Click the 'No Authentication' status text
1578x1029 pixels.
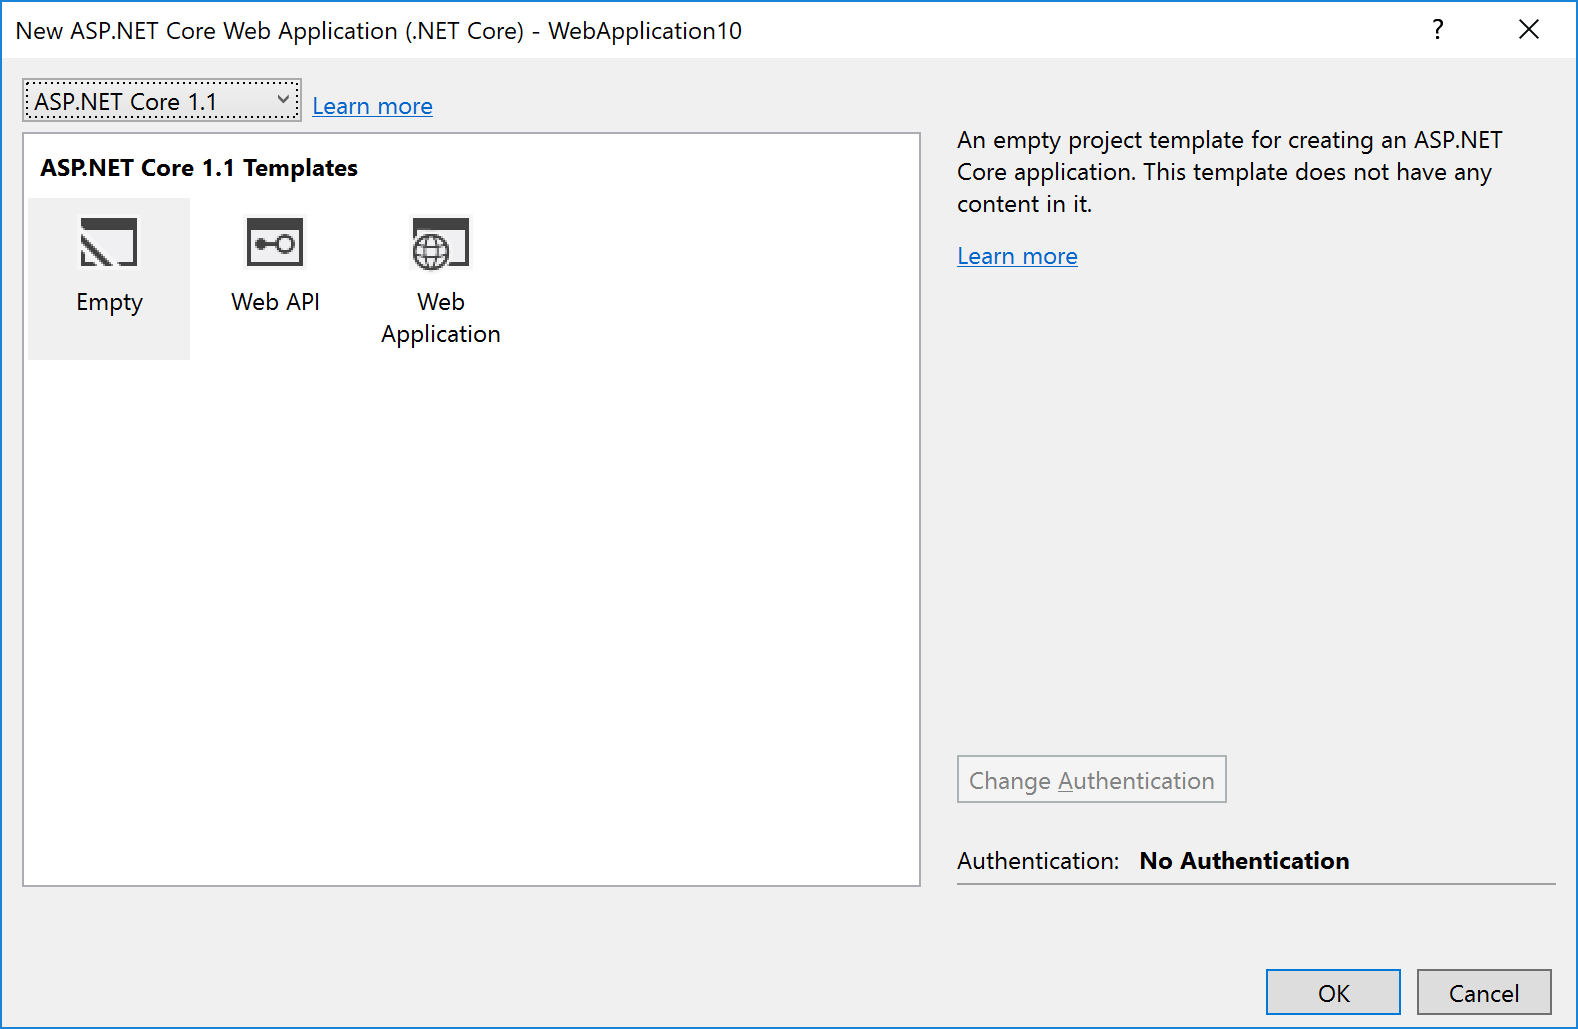click(x=1244, y=861)
